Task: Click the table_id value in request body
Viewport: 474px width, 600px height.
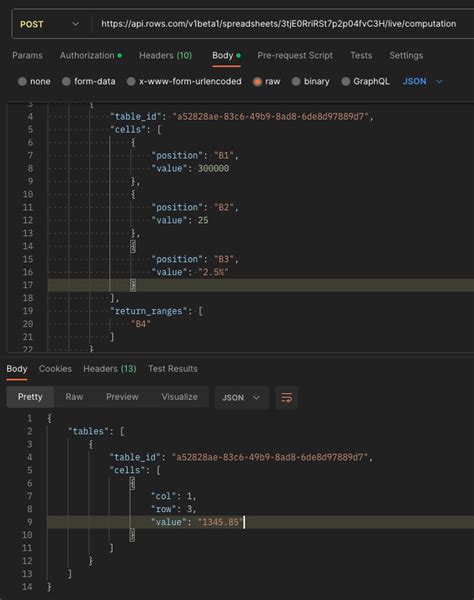Action: pyautogui.click(x=270, y=116)
